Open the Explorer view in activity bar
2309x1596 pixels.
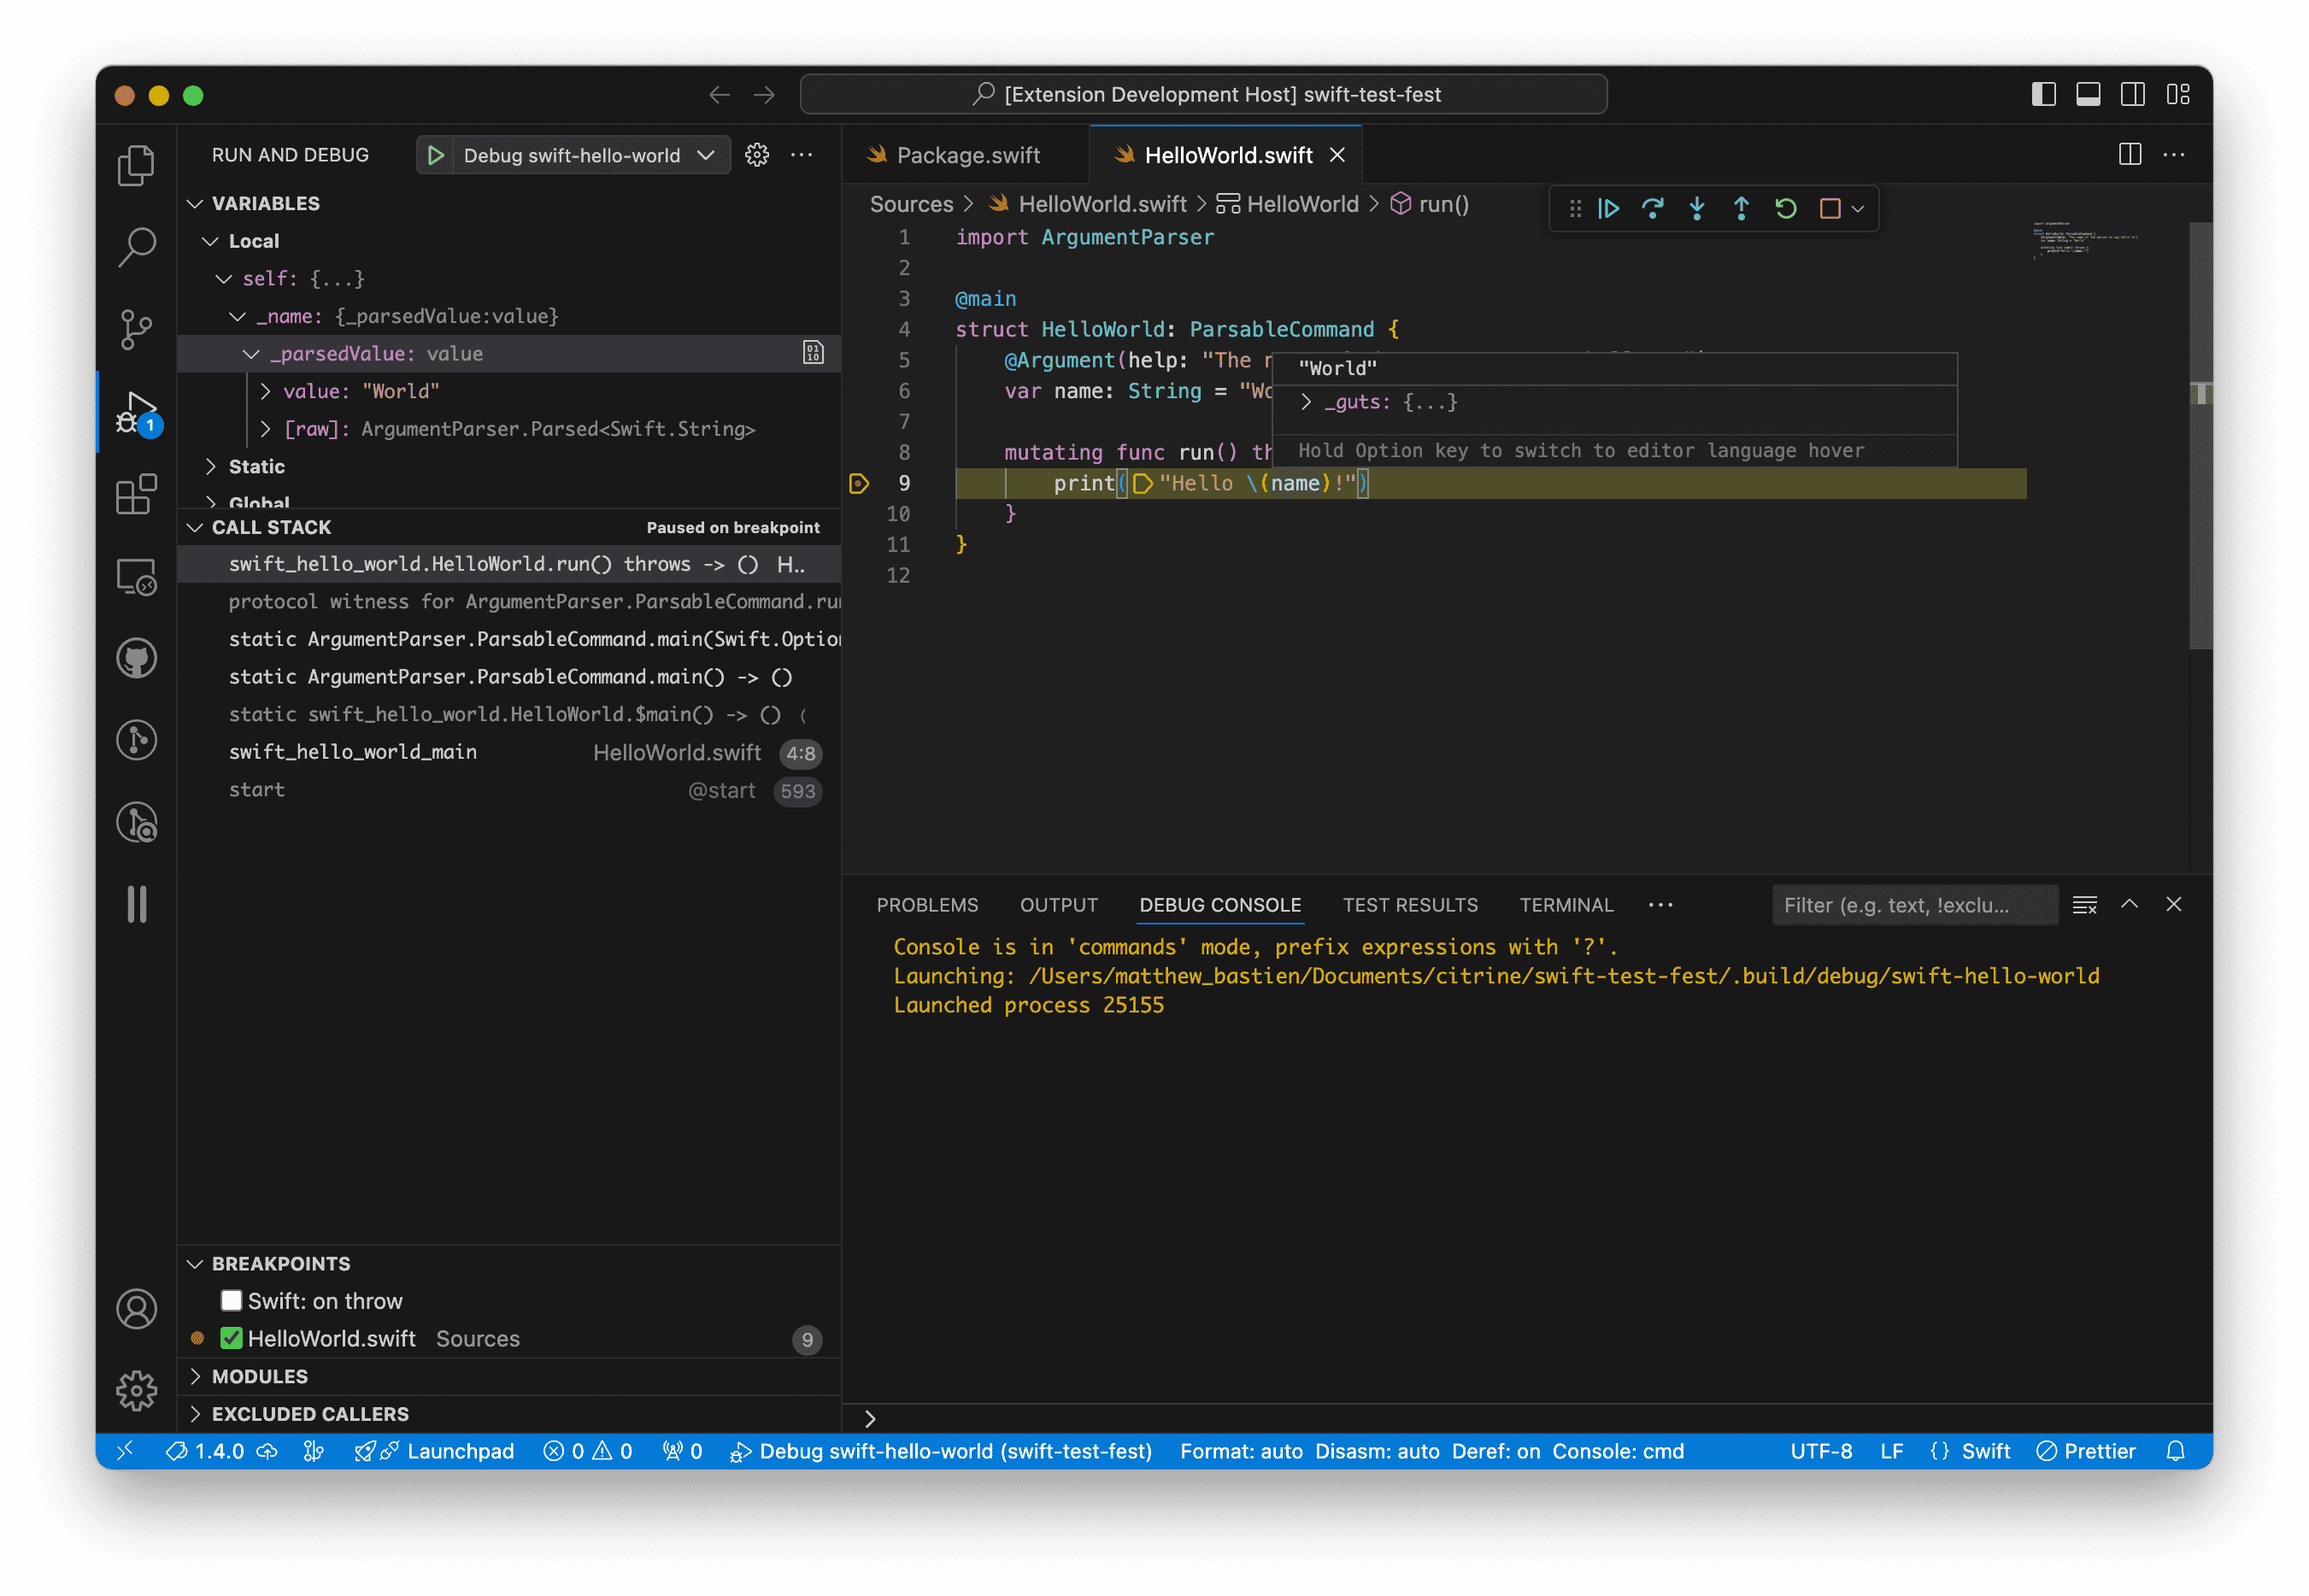(136, 165)
